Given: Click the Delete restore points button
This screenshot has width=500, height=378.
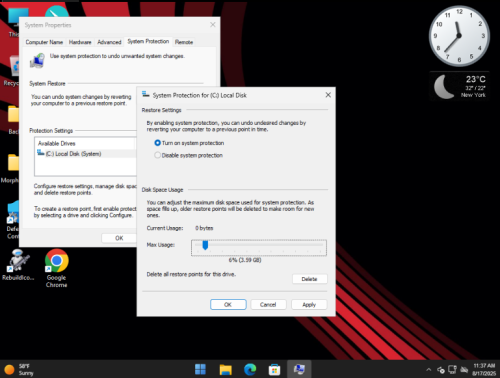Looking at the screenshot, I should (309, 279).
